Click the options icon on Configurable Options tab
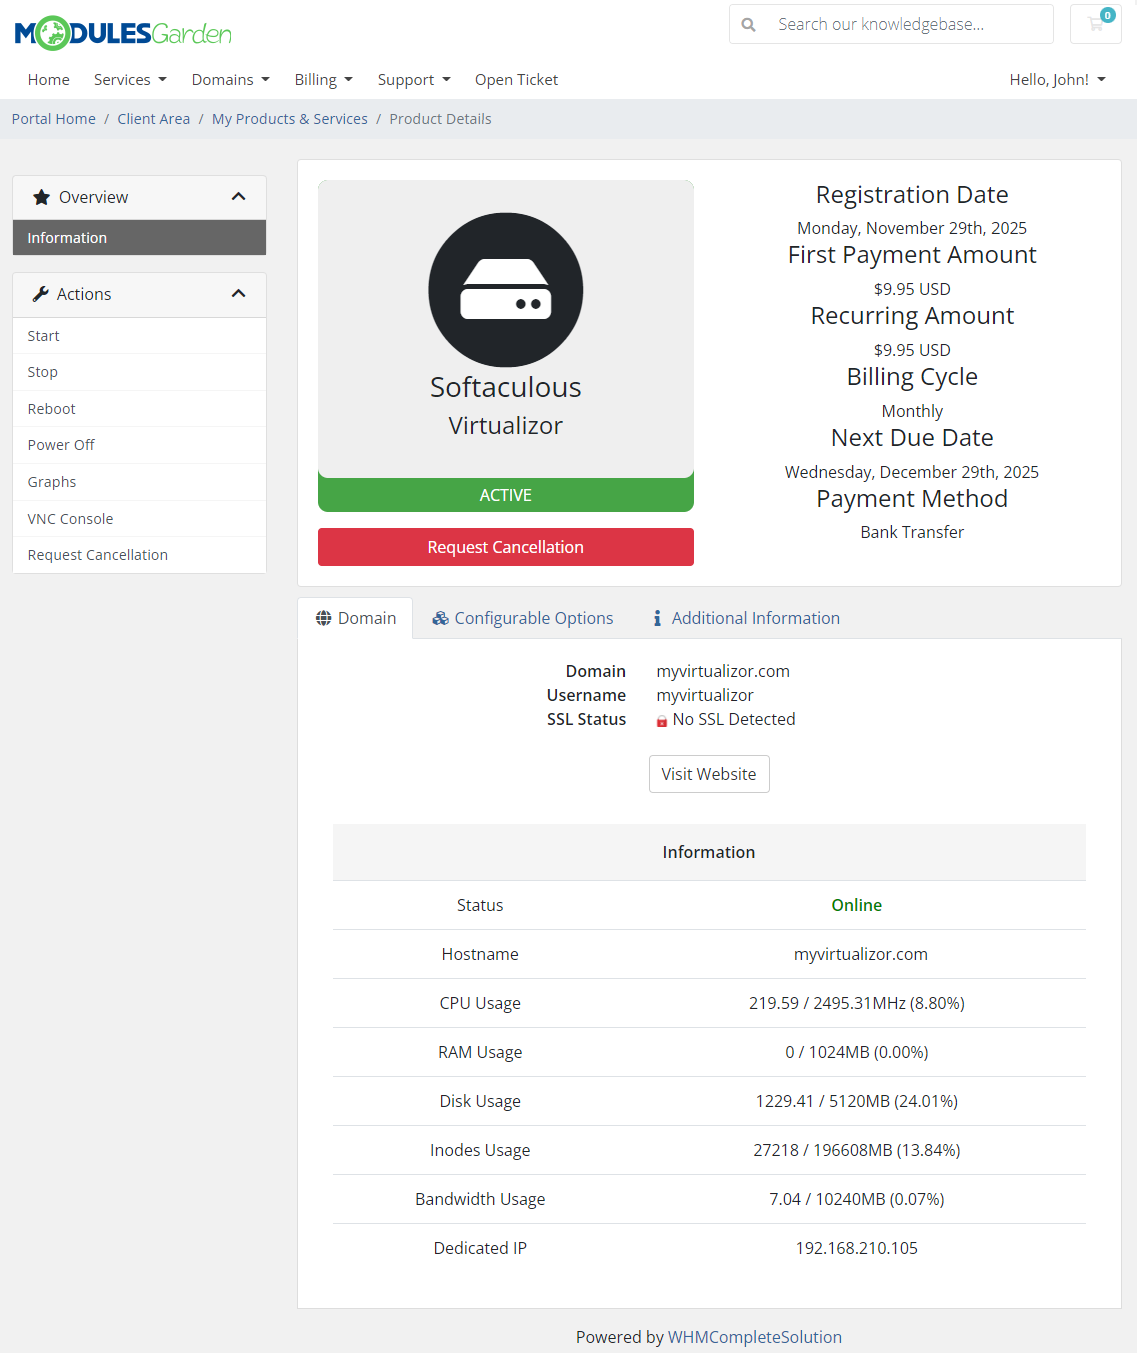This screenshot has height=1353, width=1137. tap(440, 617)
